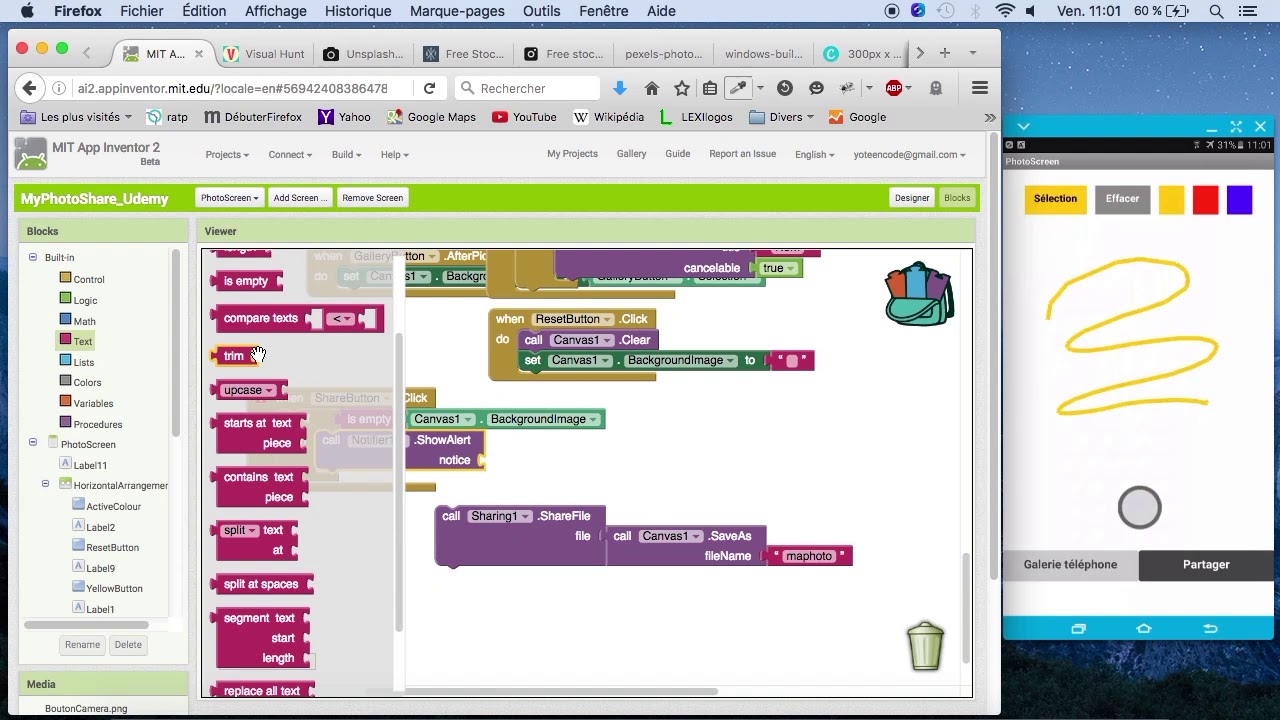
Task: Open the Wikipédia bookmark
Action: click(609, 117)
